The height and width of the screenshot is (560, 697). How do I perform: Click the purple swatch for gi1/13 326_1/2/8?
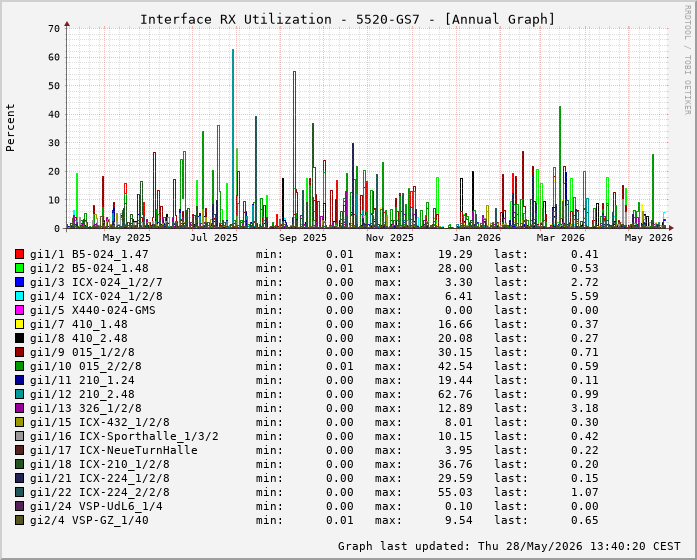click(19, 408)
